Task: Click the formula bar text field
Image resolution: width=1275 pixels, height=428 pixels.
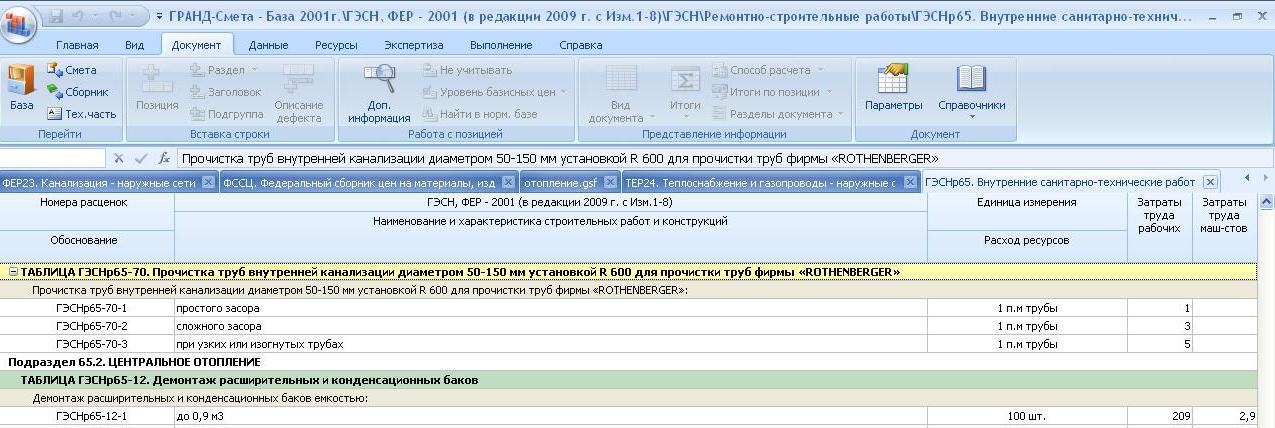Action: (725, 158)
